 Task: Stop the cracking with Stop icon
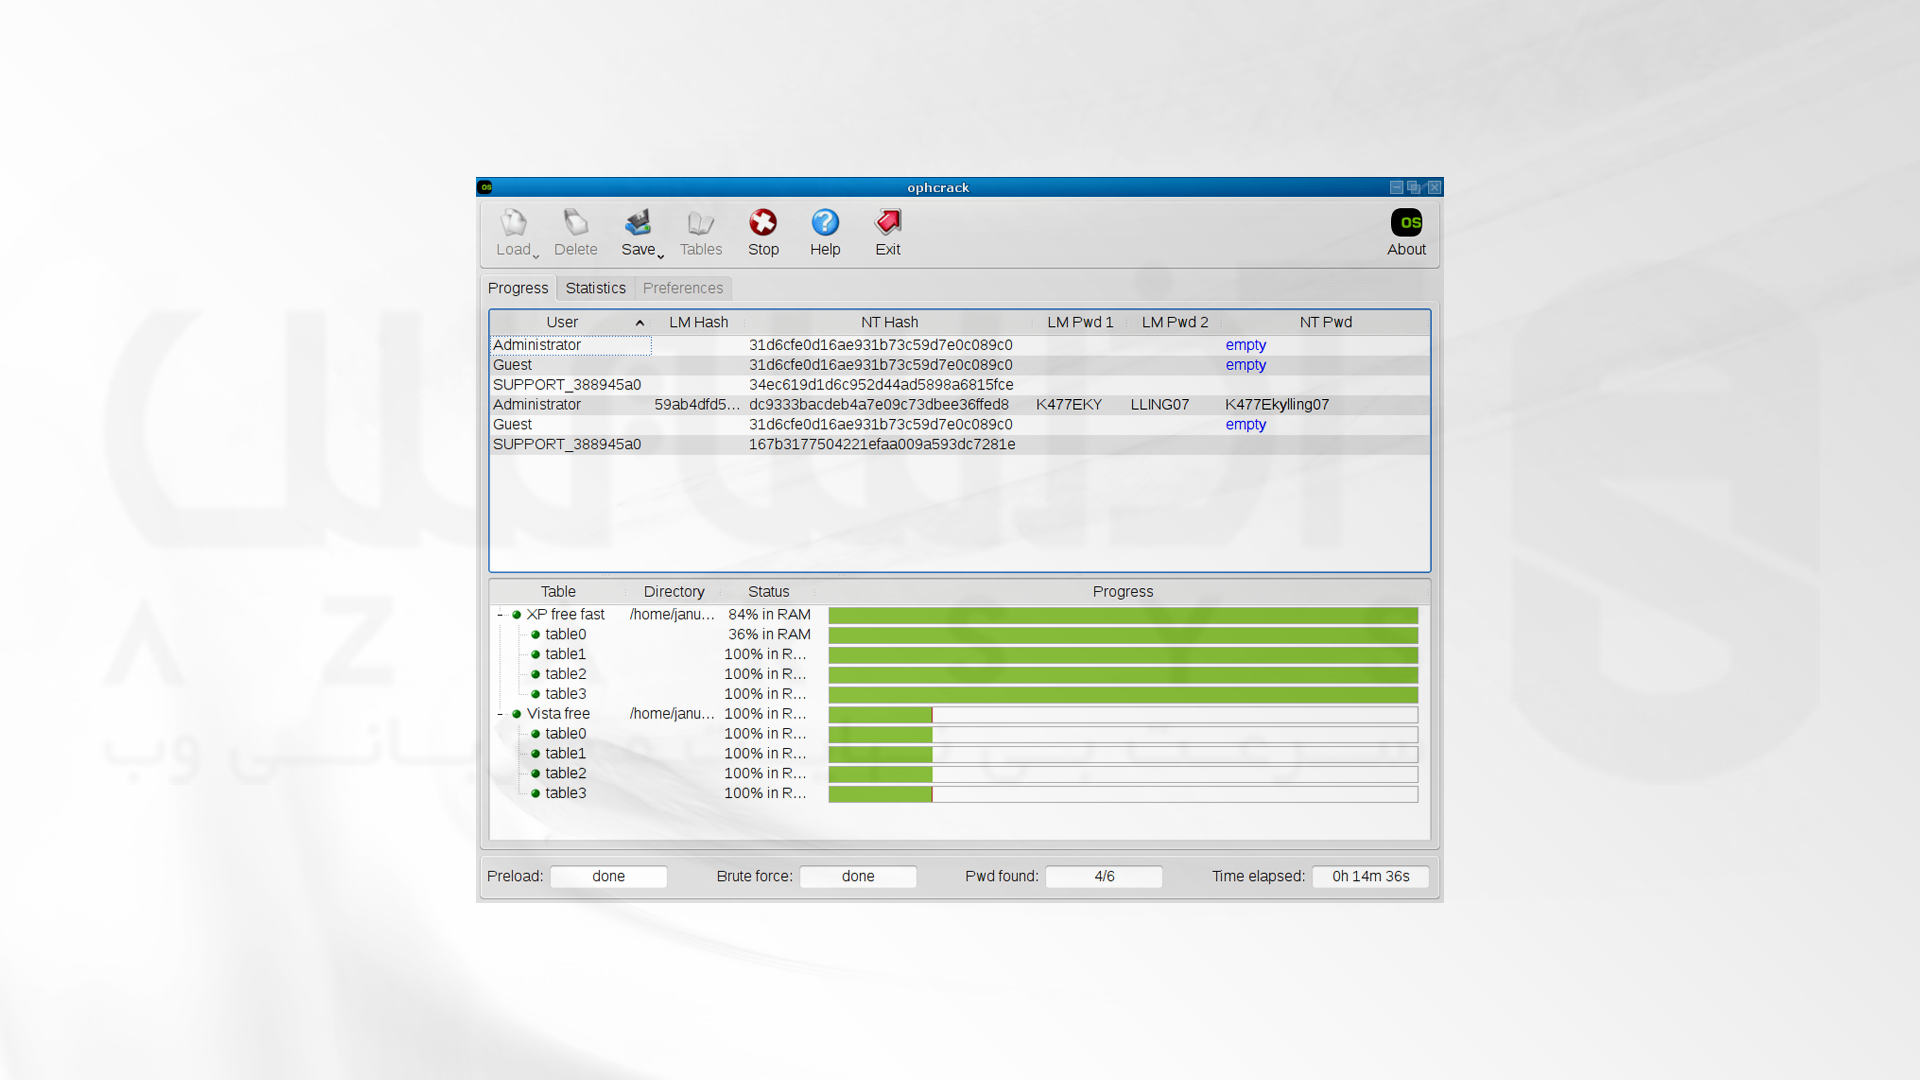point(763,222)
